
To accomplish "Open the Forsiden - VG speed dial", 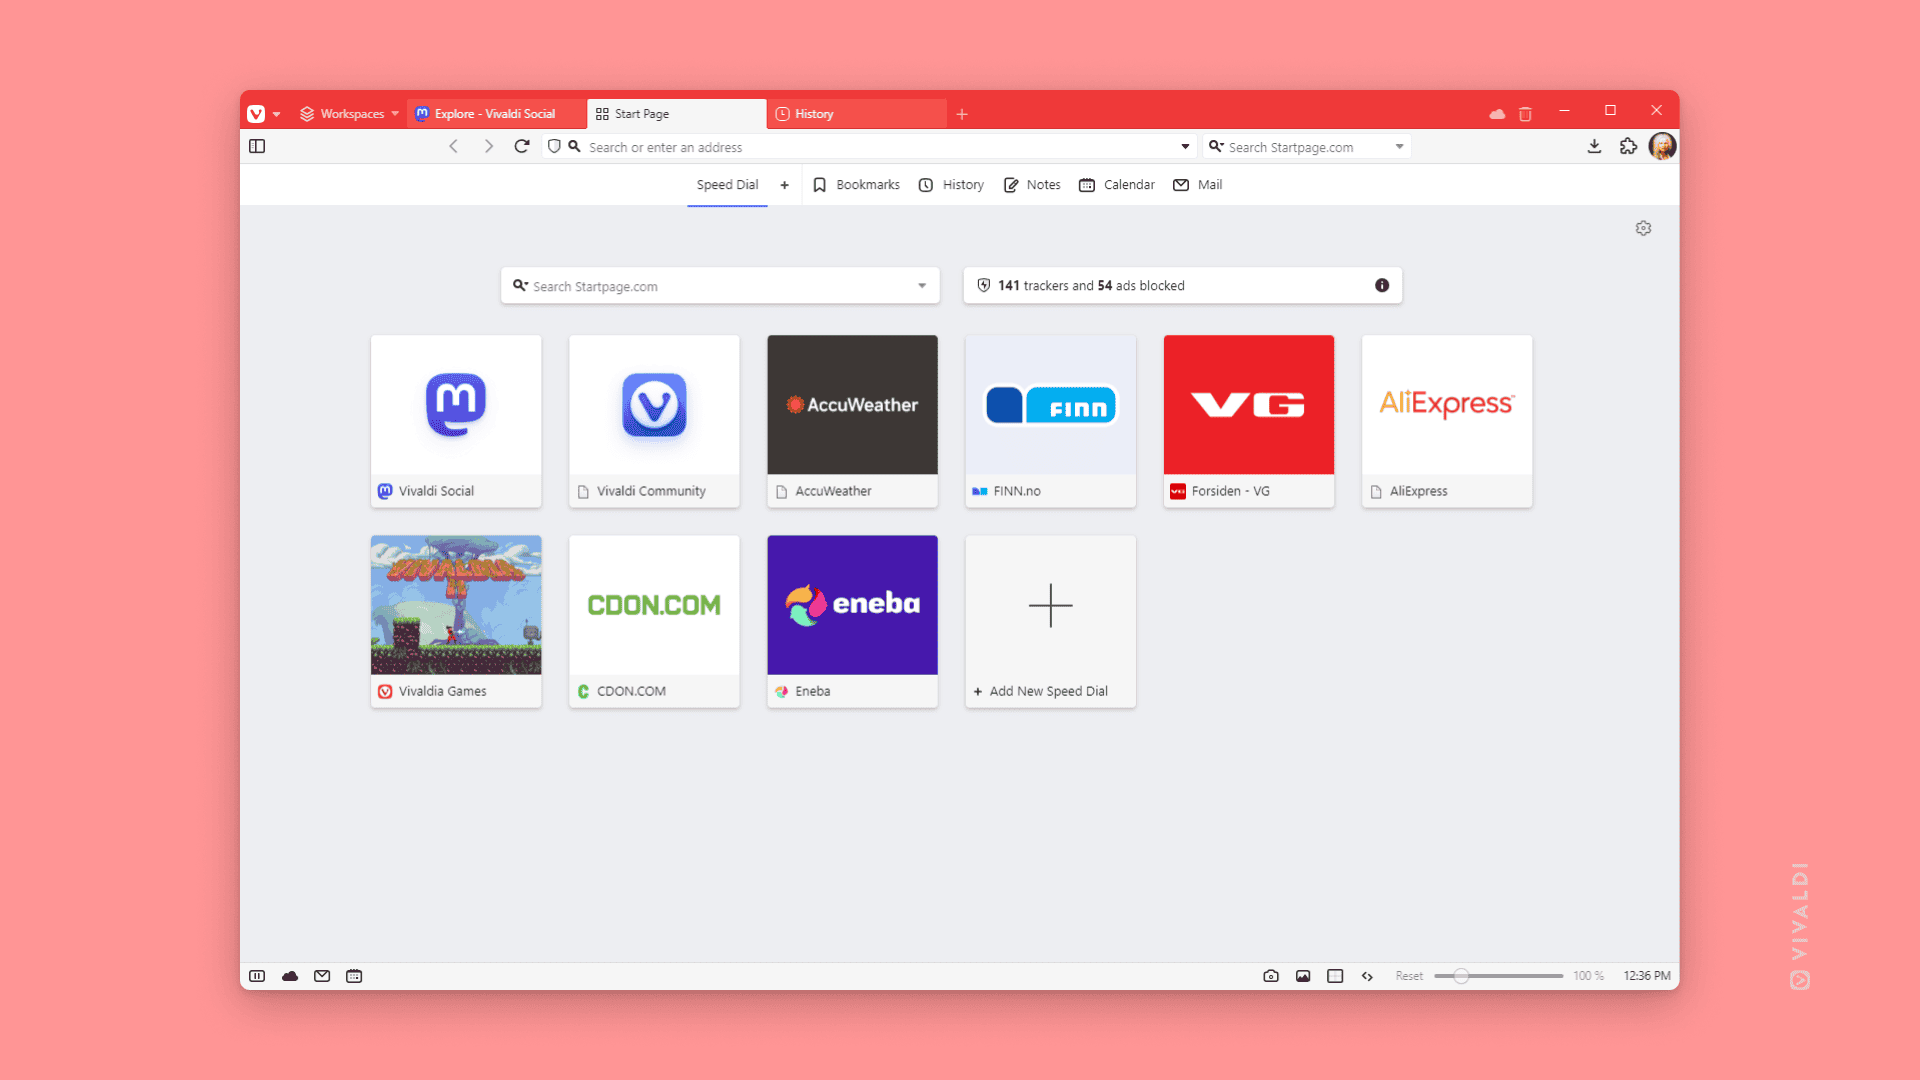I will (x=1248, y=421).
